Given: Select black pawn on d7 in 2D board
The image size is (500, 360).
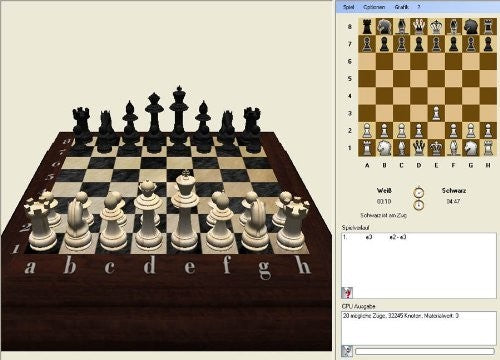Looking at the screenshot, I should point(419,44).
